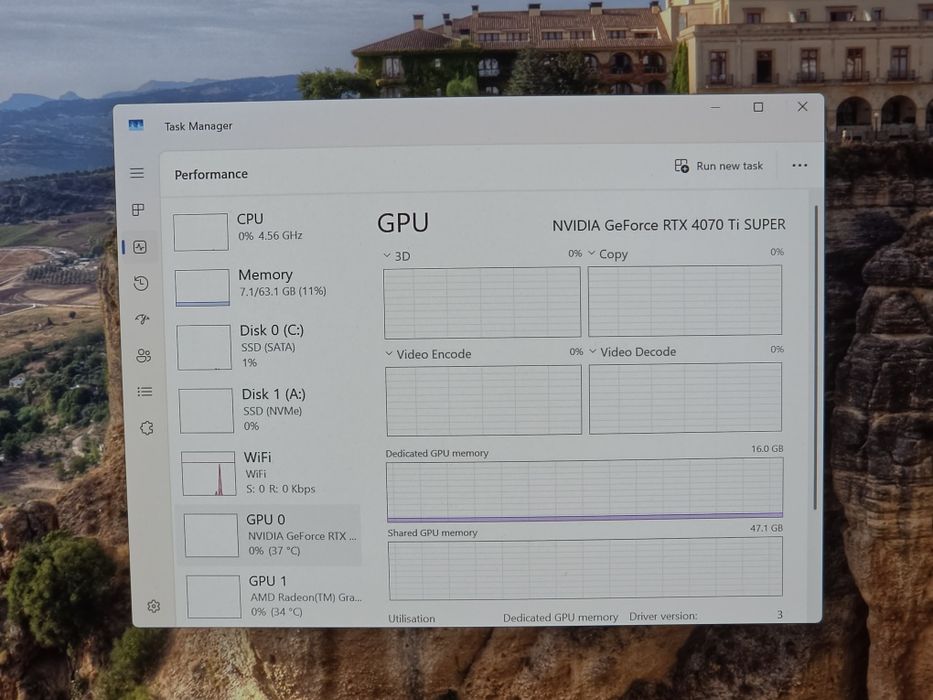This screenshot has height=700, width=933.
Task: Select Disk 1 (A:) entry
Action: 270,410
